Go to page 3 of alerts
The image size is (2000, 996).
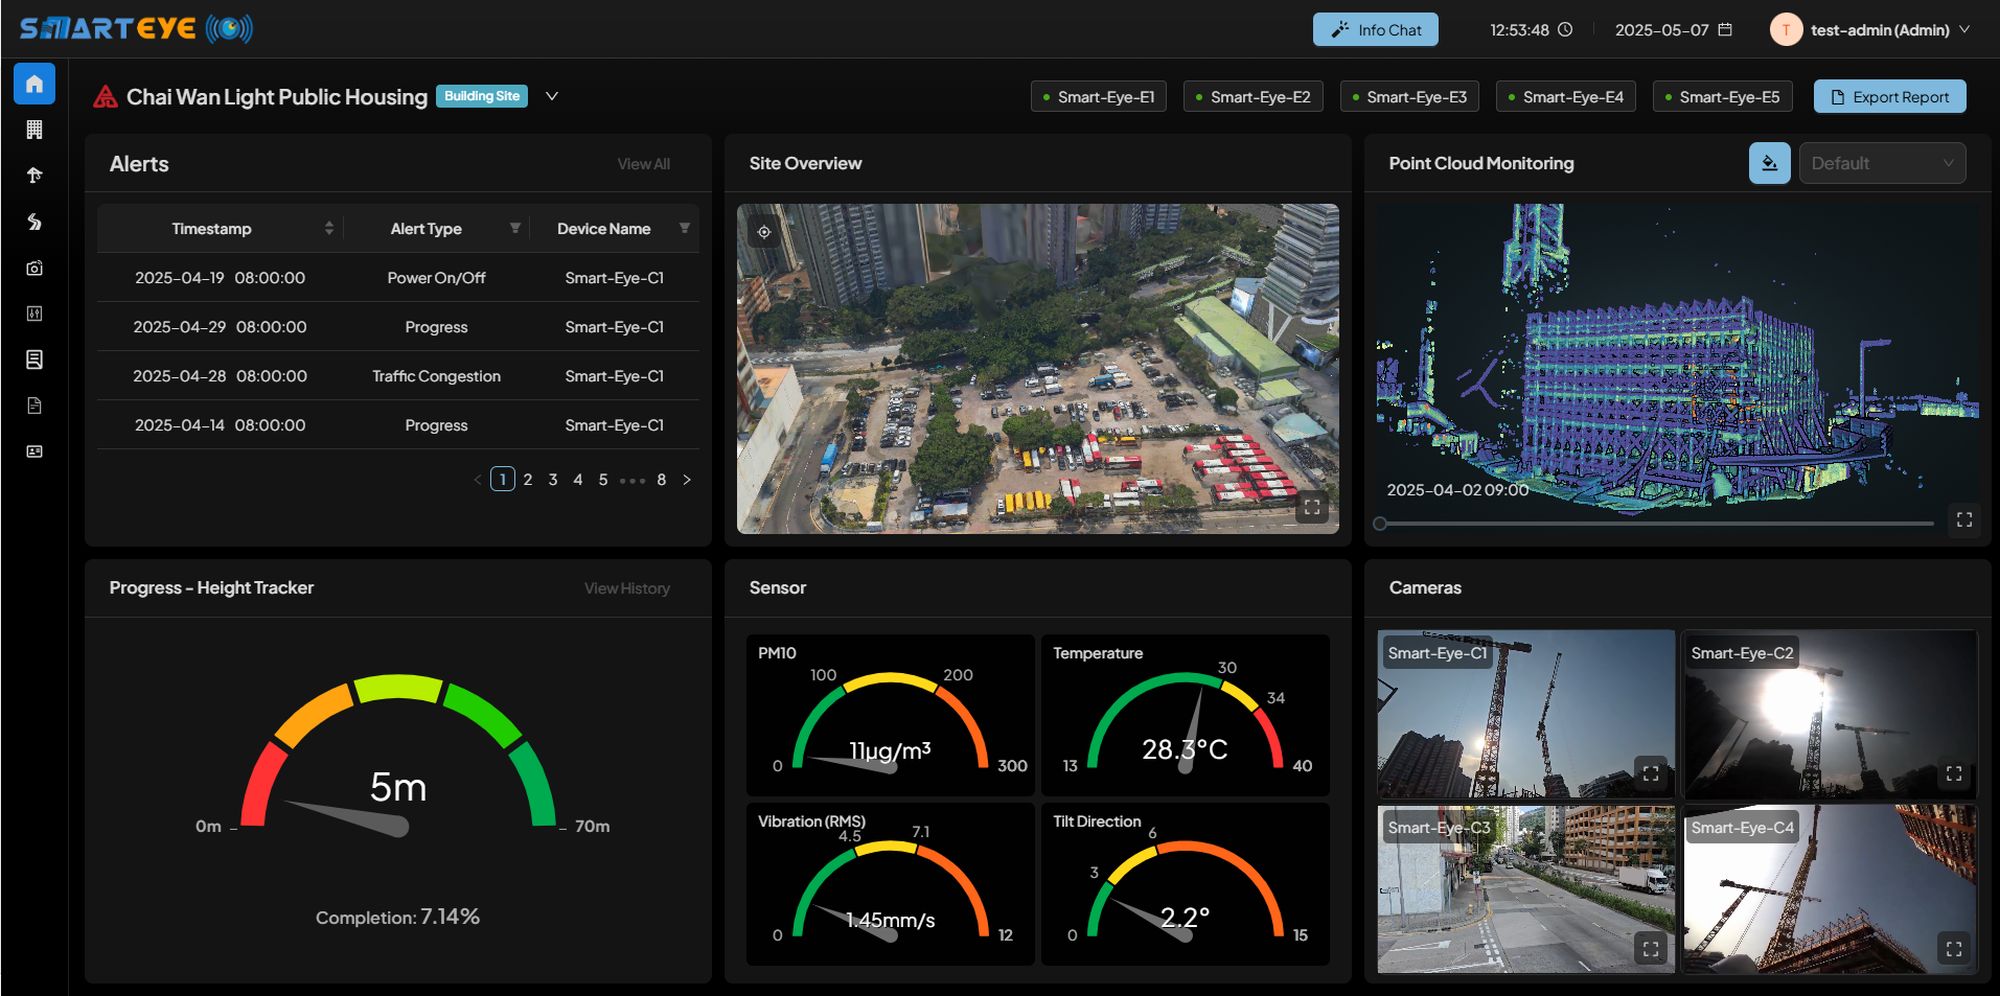coord(553,480)
